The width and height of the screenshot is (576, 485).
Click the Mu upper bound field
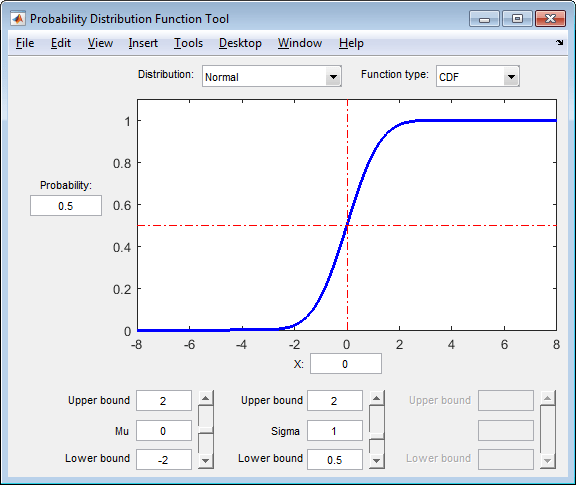[x=164, y=400]
